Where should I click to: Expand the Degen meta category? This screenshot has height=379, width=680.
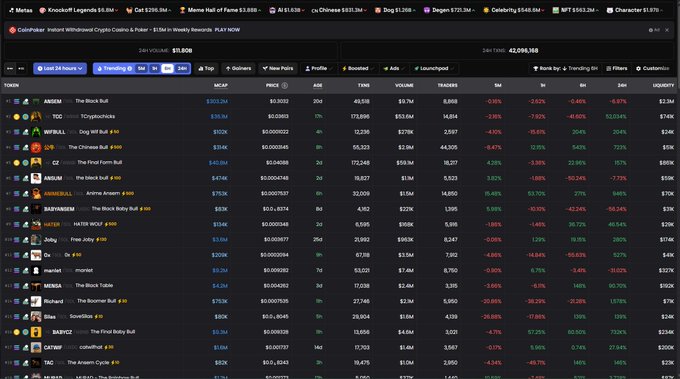click(449, 10)
